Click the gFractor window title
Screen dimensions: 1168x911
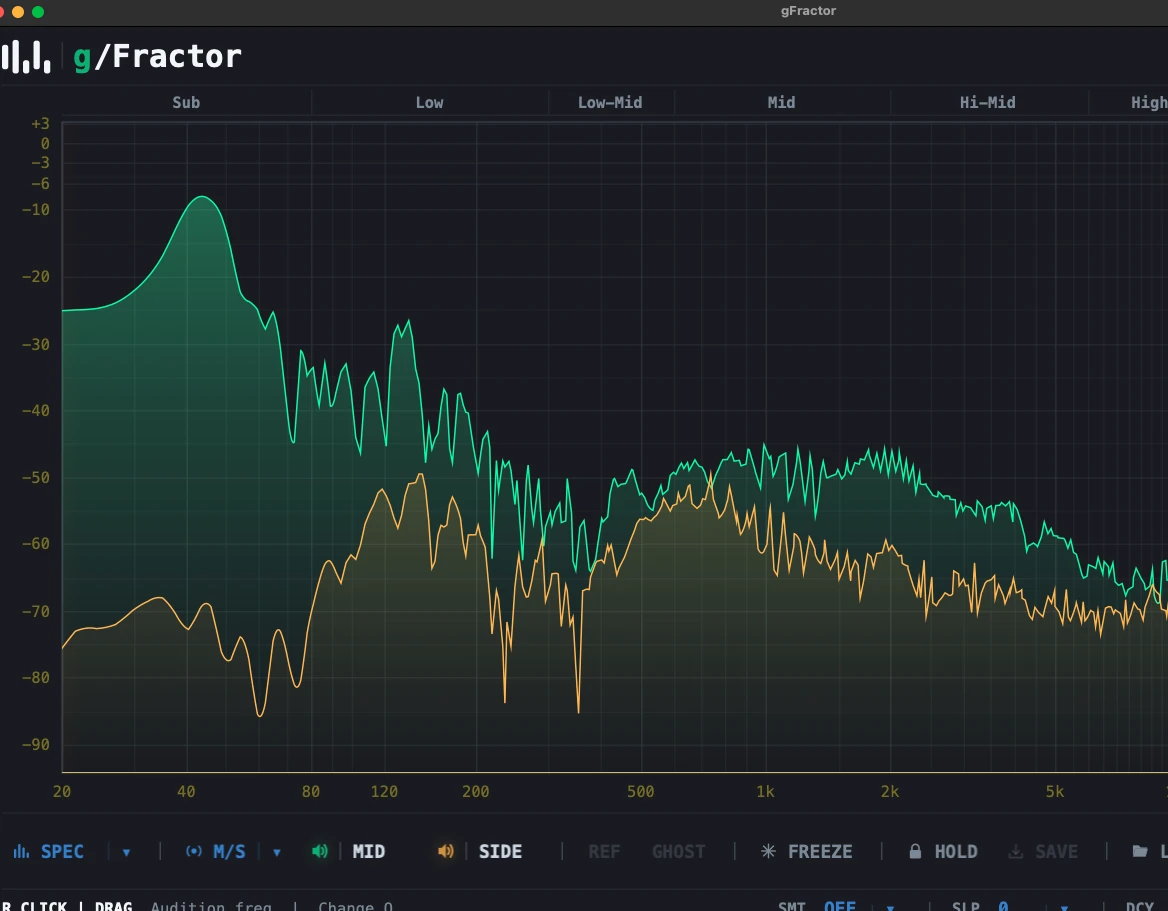click(807, 11)
